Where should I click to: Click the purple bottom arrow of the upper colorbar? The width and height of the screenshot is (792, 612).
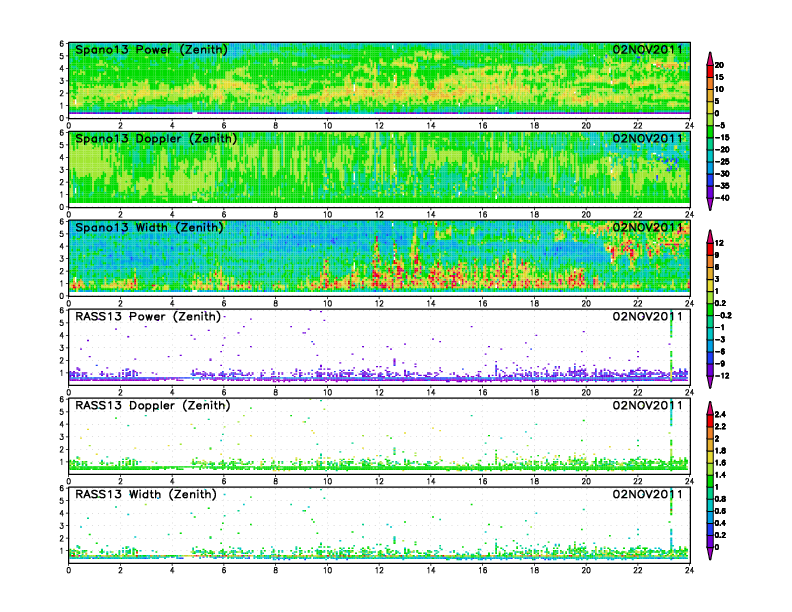[x=710, y=205]
